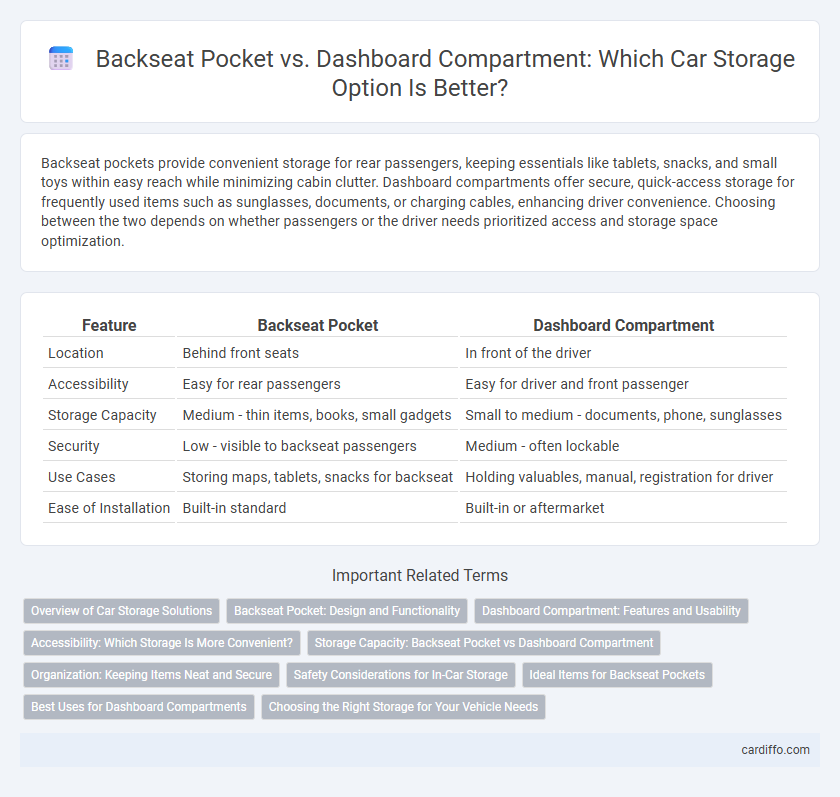Click the page title heading text
The width and height of the screenshot is (840, 797).
point(445,73)
